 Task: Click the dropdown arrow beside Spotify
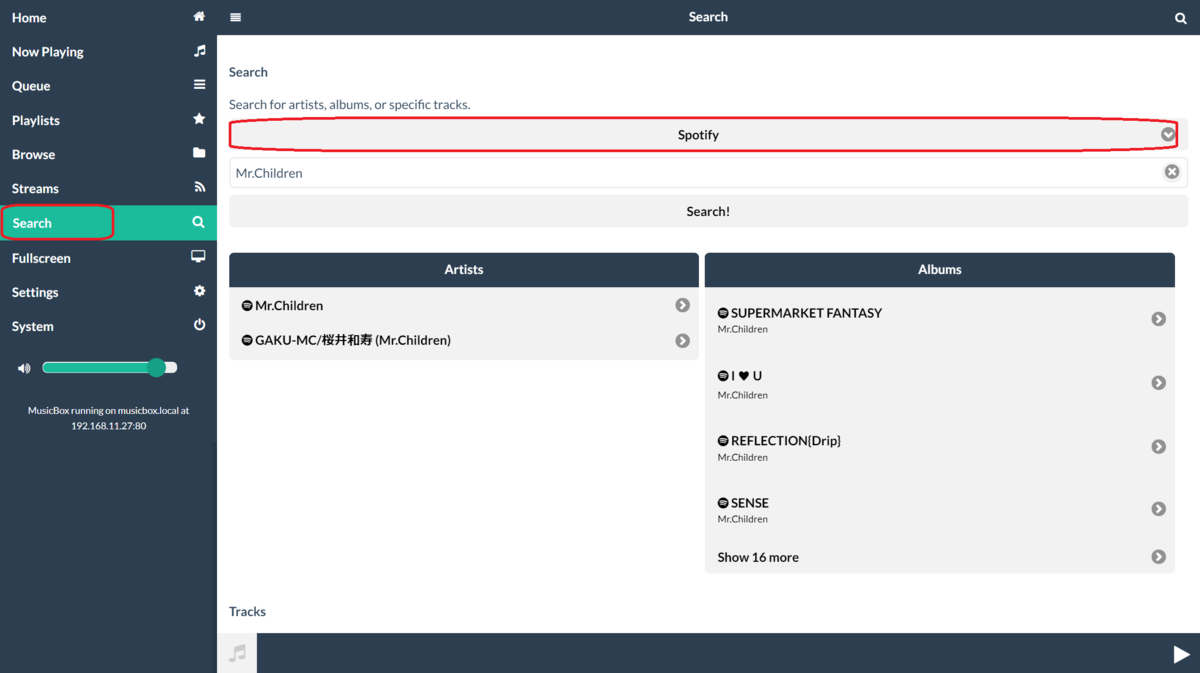[1167, 134]
